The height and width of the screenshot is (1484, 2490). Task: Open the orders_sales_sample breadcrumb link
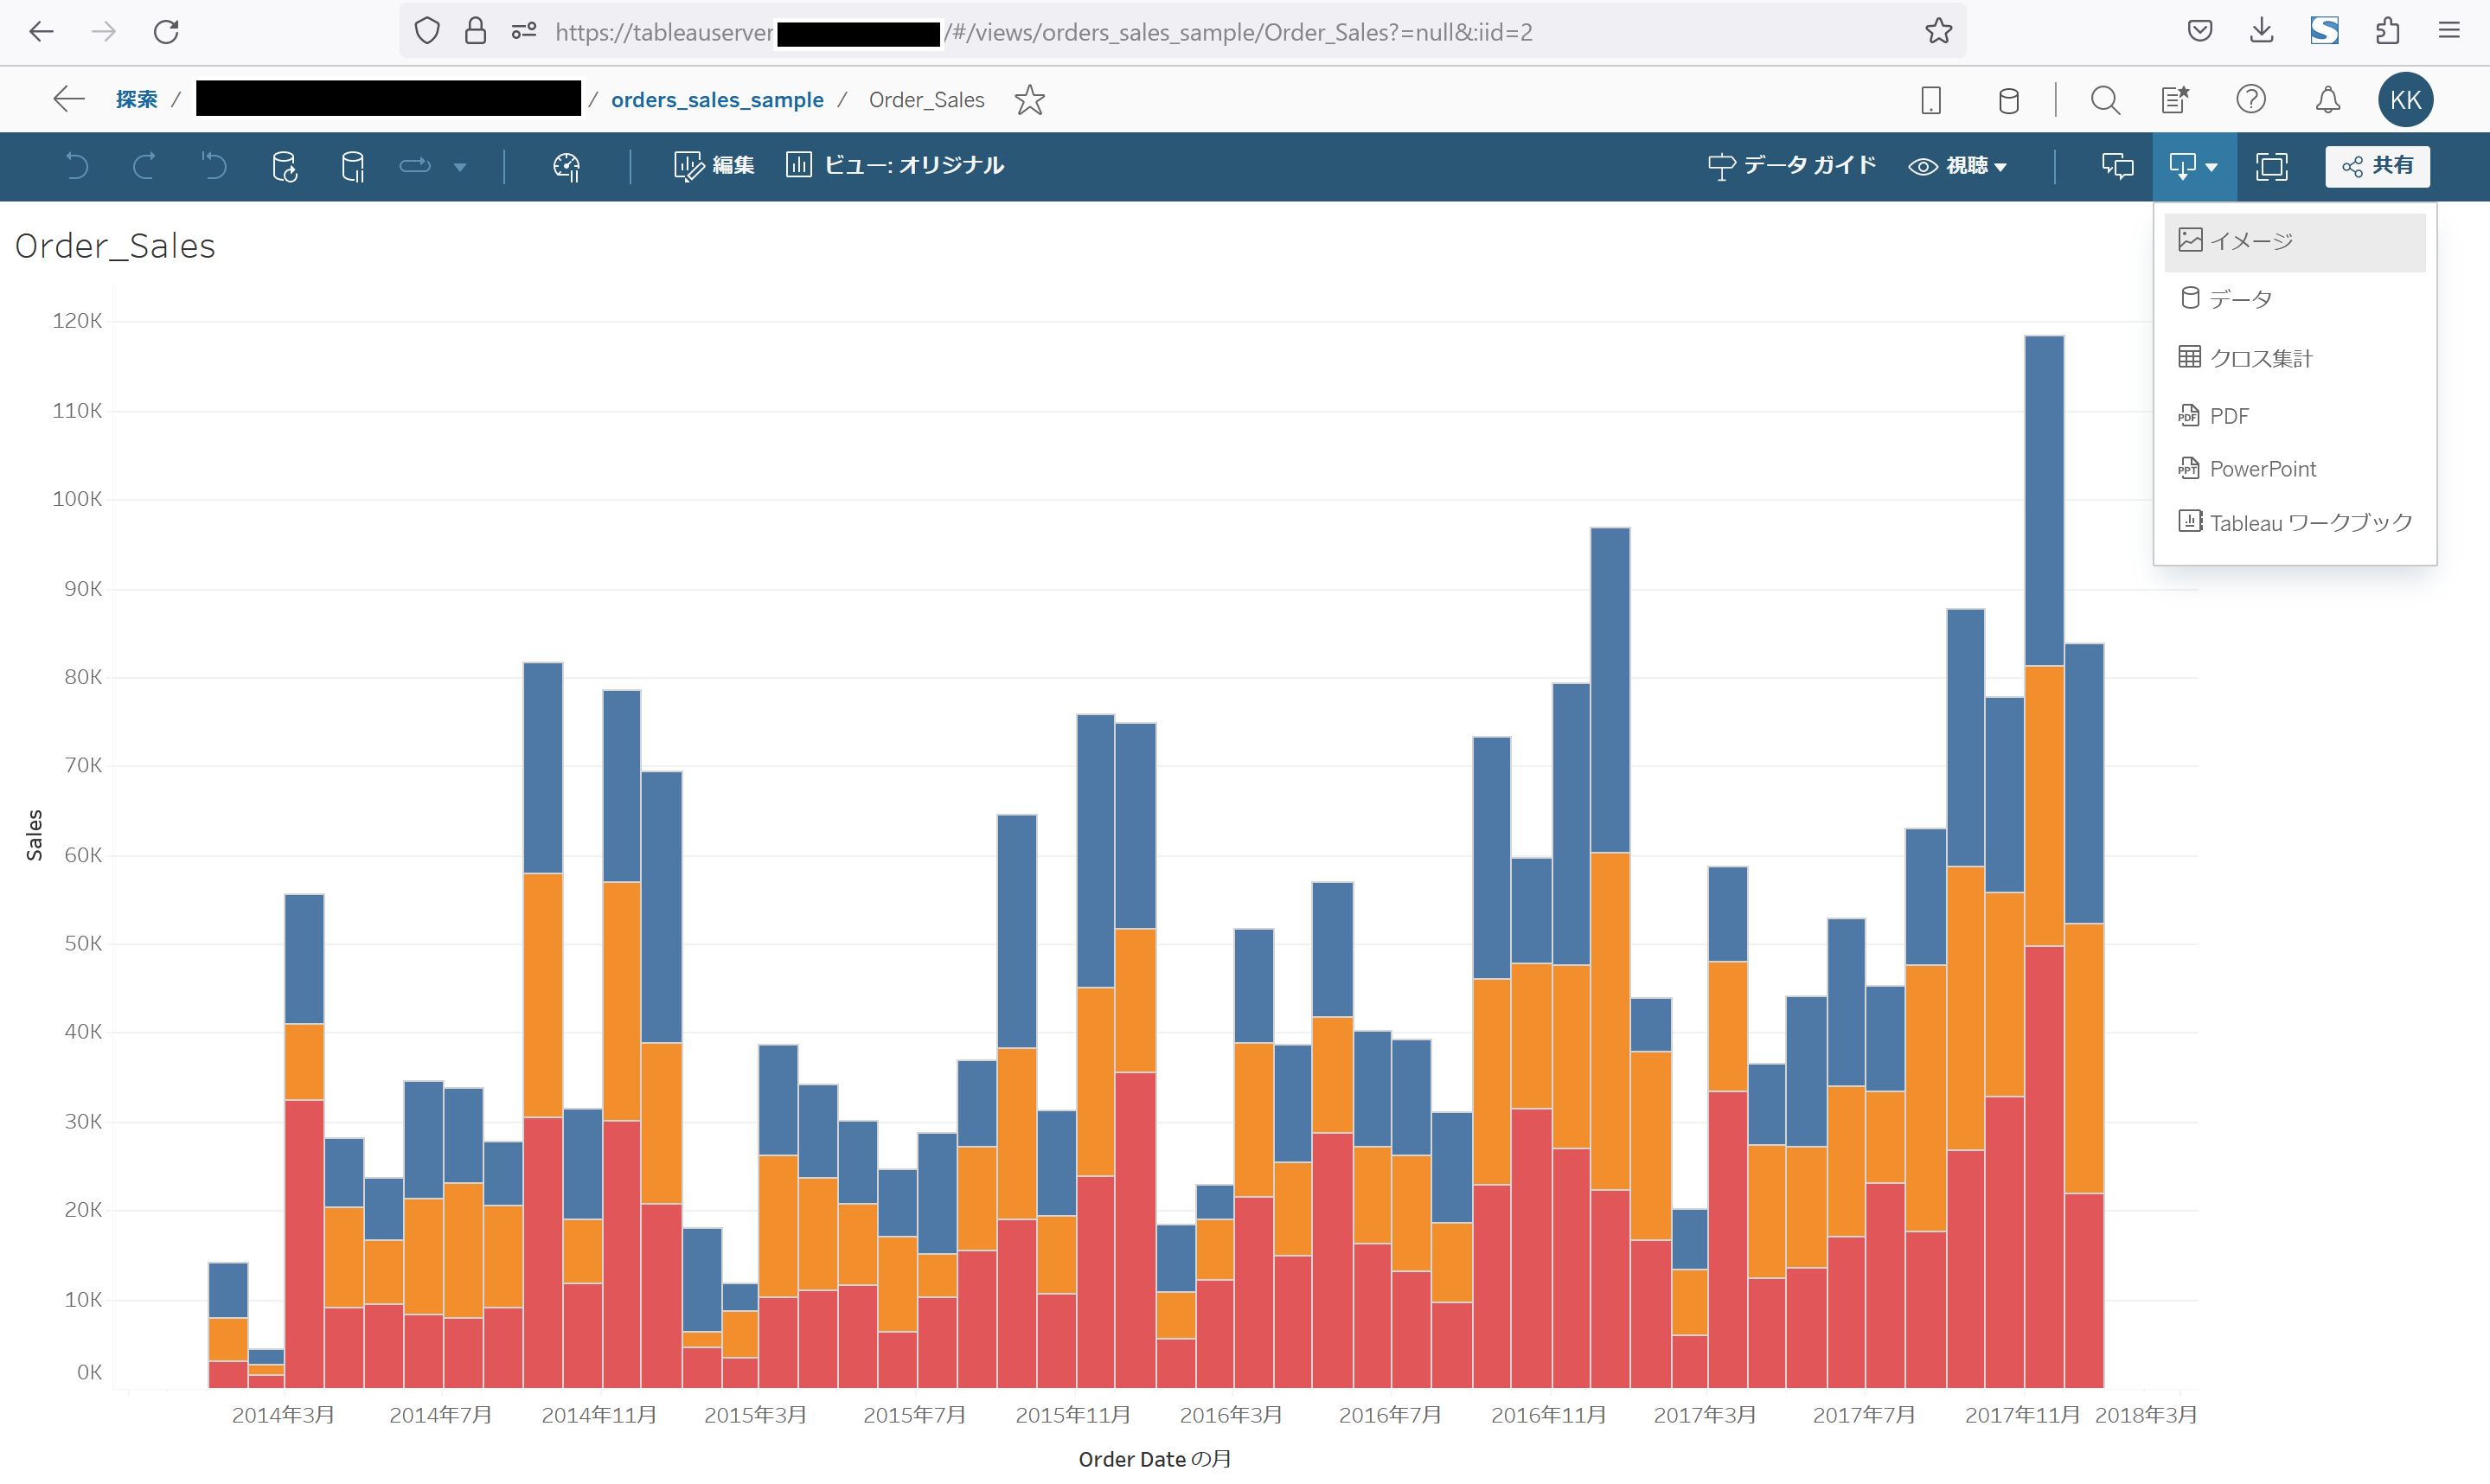pos(718,99)
